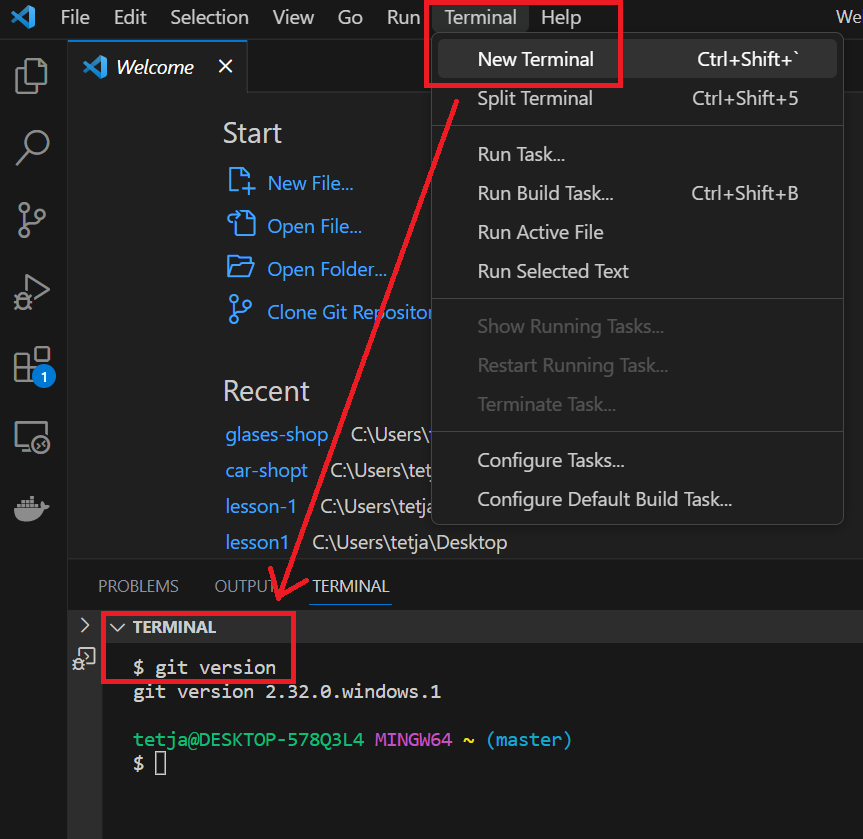Close the Welcome tab
The width and height of the screenshot is (863, 839).
225,67
